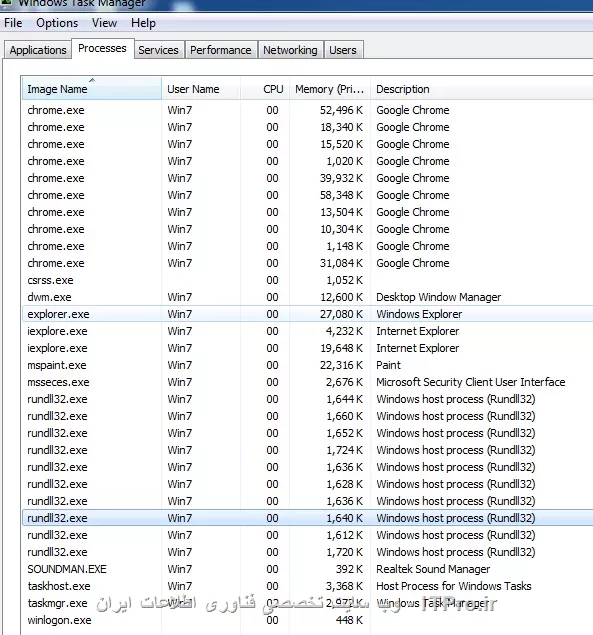The width and height of the screenshot is (593, 635).
Task: Open the View menu
Action: click(x=104, y=23)
